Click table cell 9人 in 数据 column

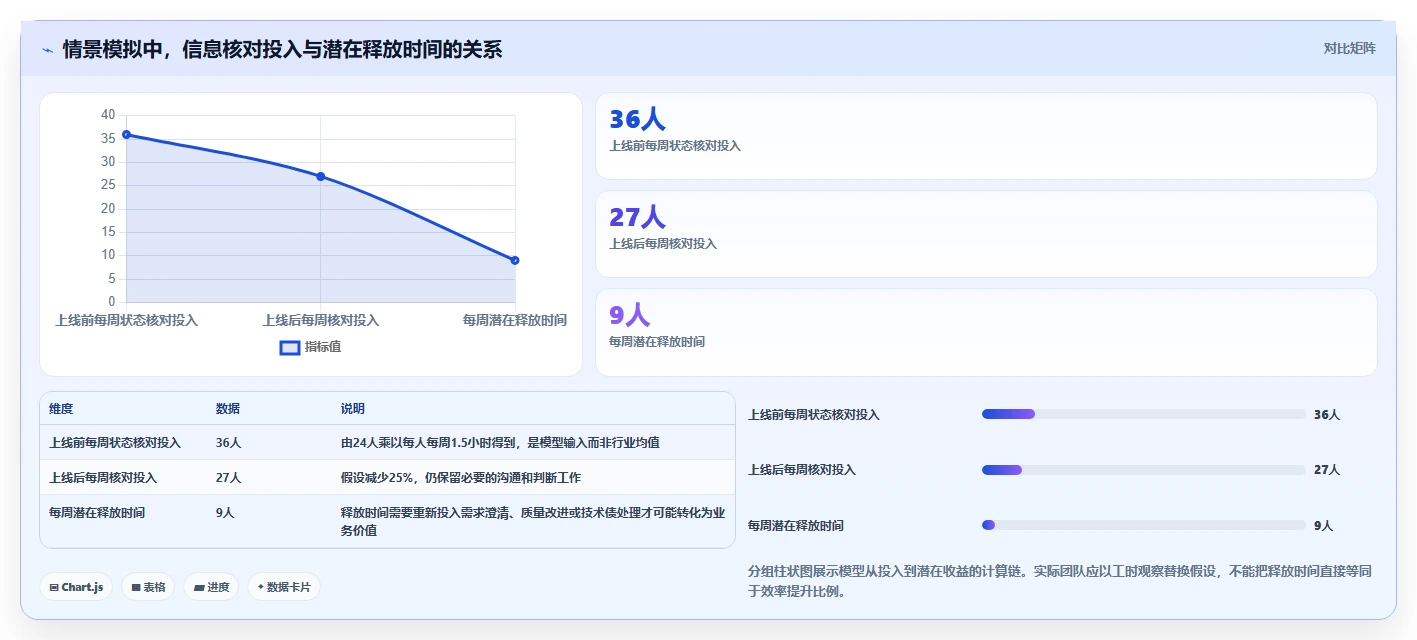click(x=225, y=512)
